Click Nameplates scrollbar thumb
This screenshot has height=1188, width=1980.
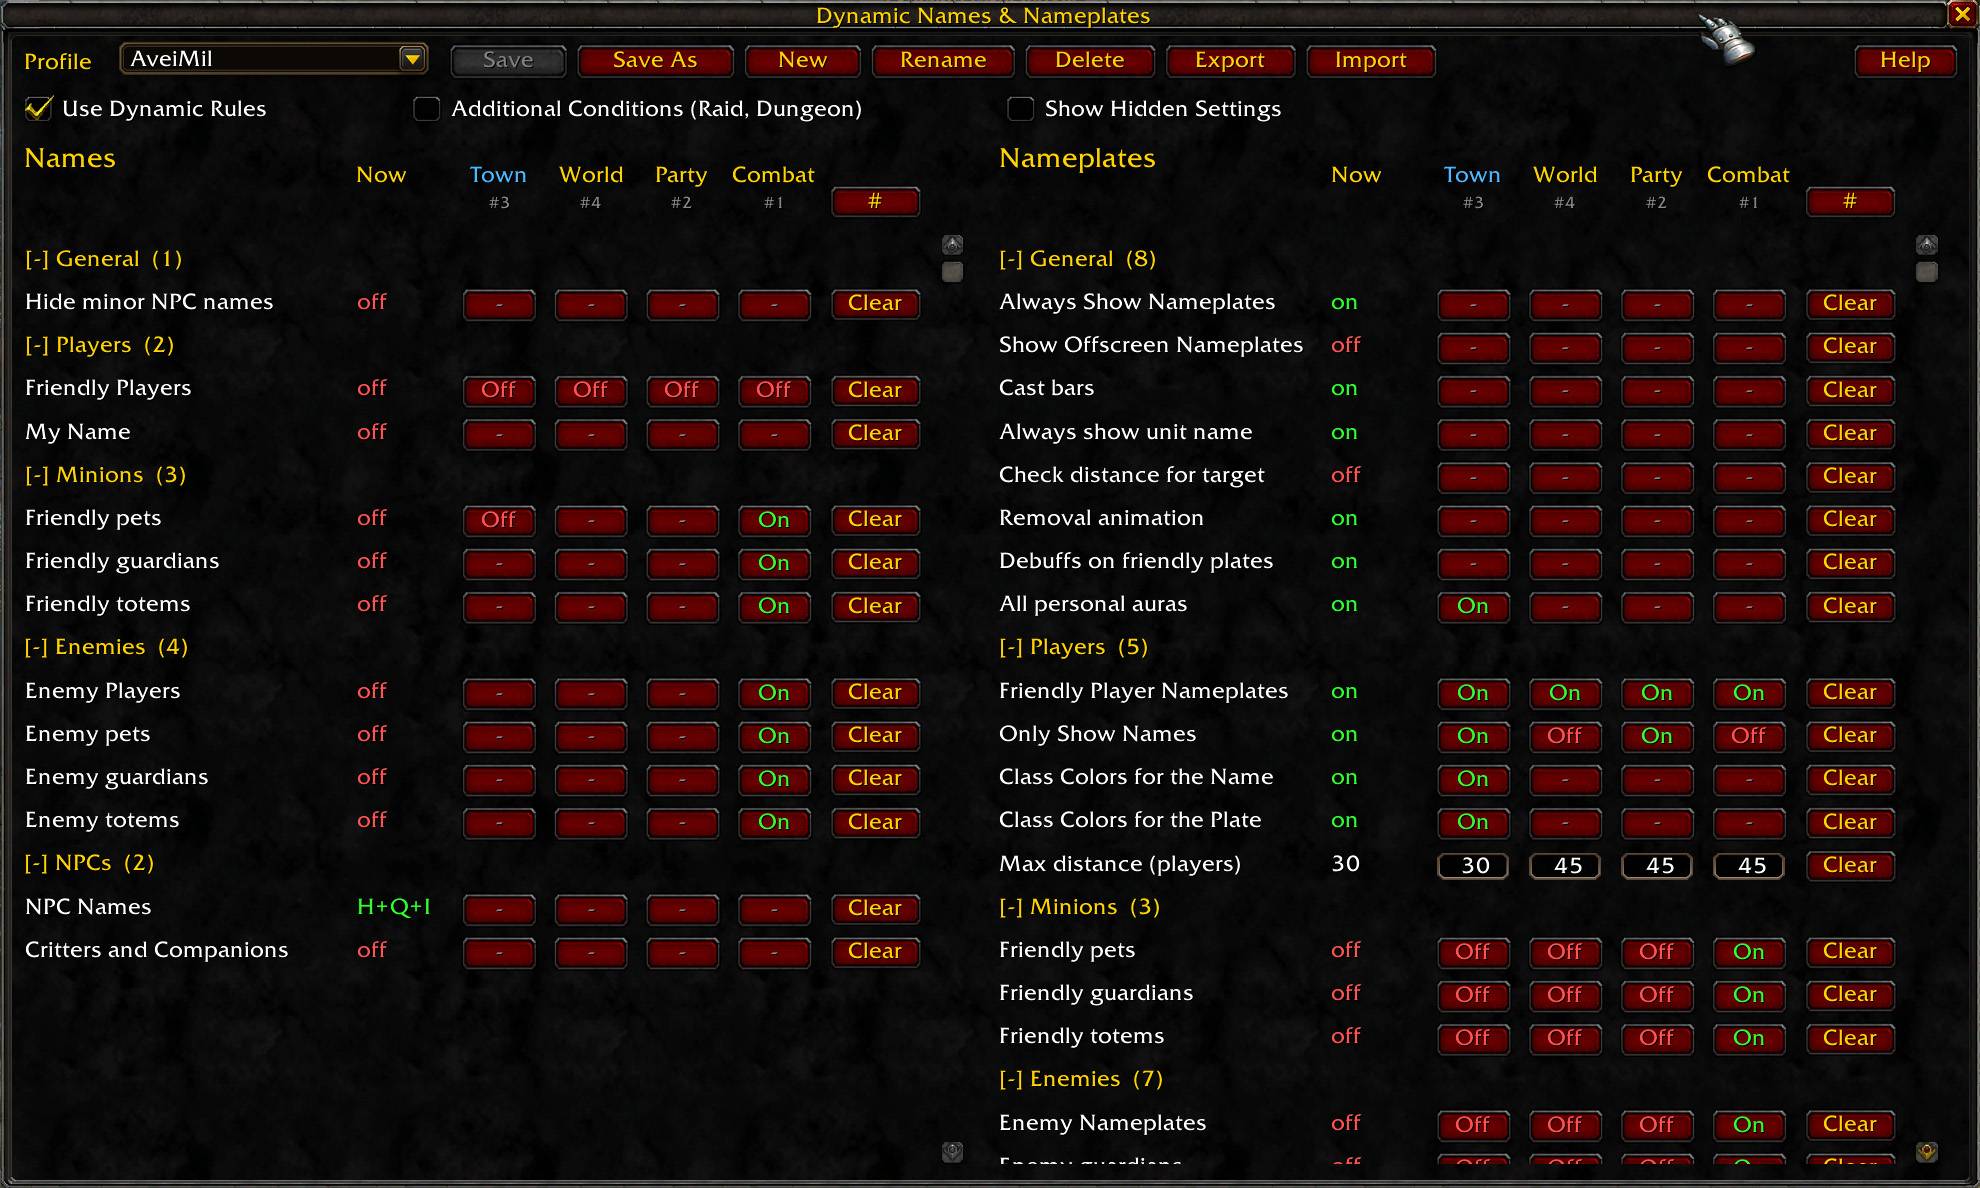tap(1927, 272)
